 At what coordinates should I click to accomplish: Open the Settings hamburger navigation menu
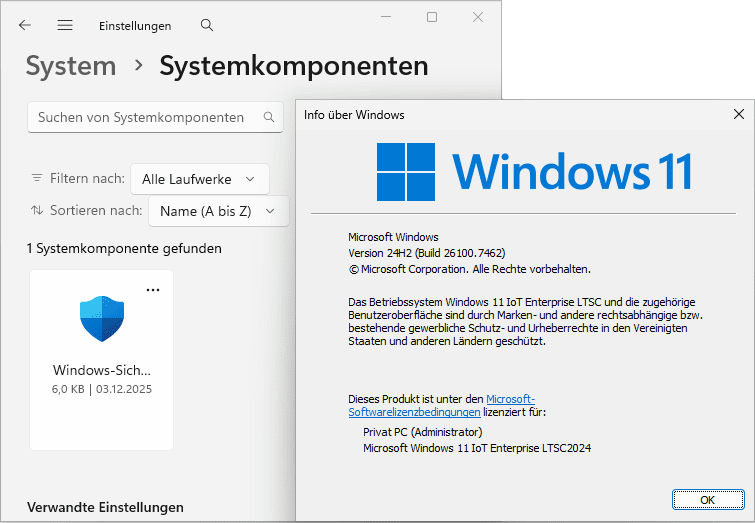[x=65, y=25]
